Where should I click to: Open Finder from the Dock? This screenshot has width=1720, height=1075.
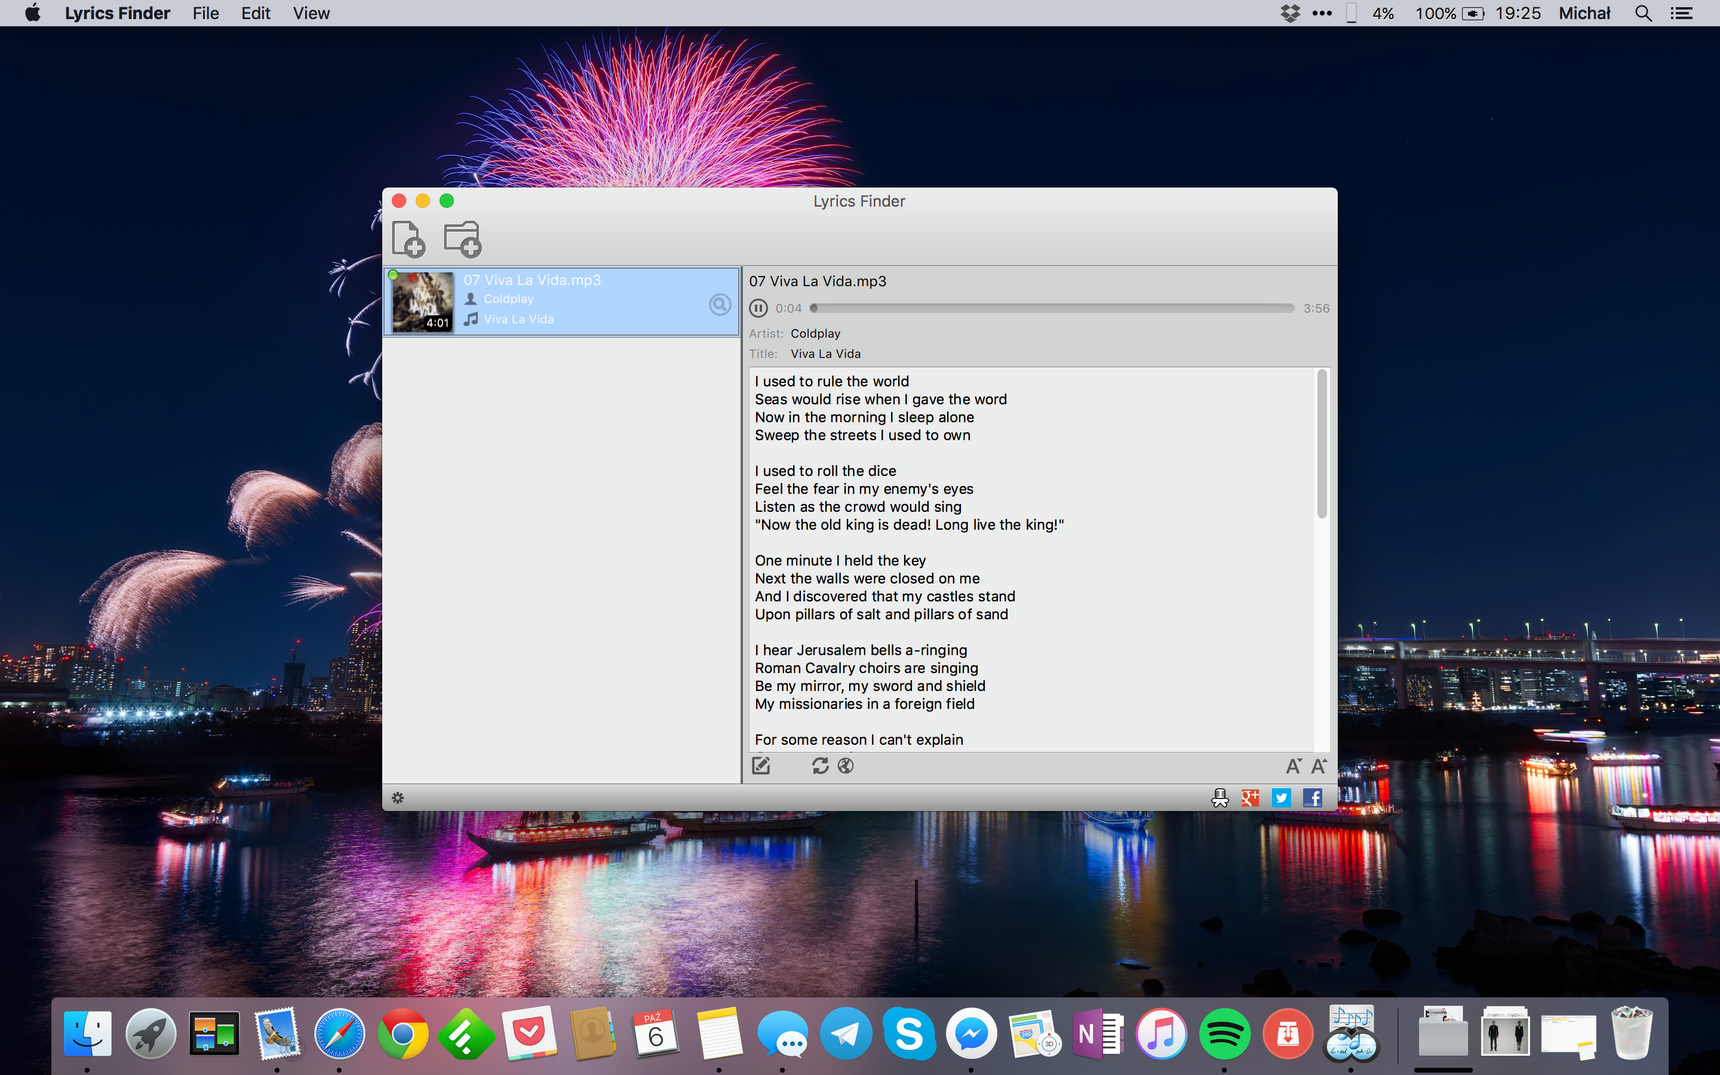88,1034
